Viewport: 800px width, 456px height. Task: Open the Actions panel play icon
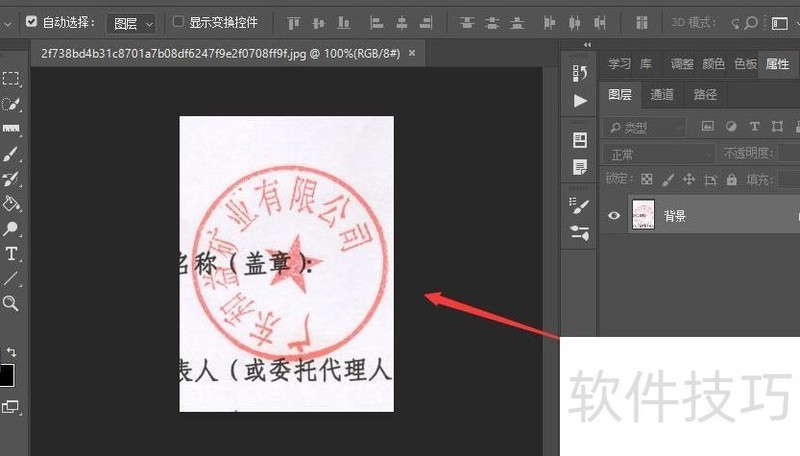(x=580, y=100)
